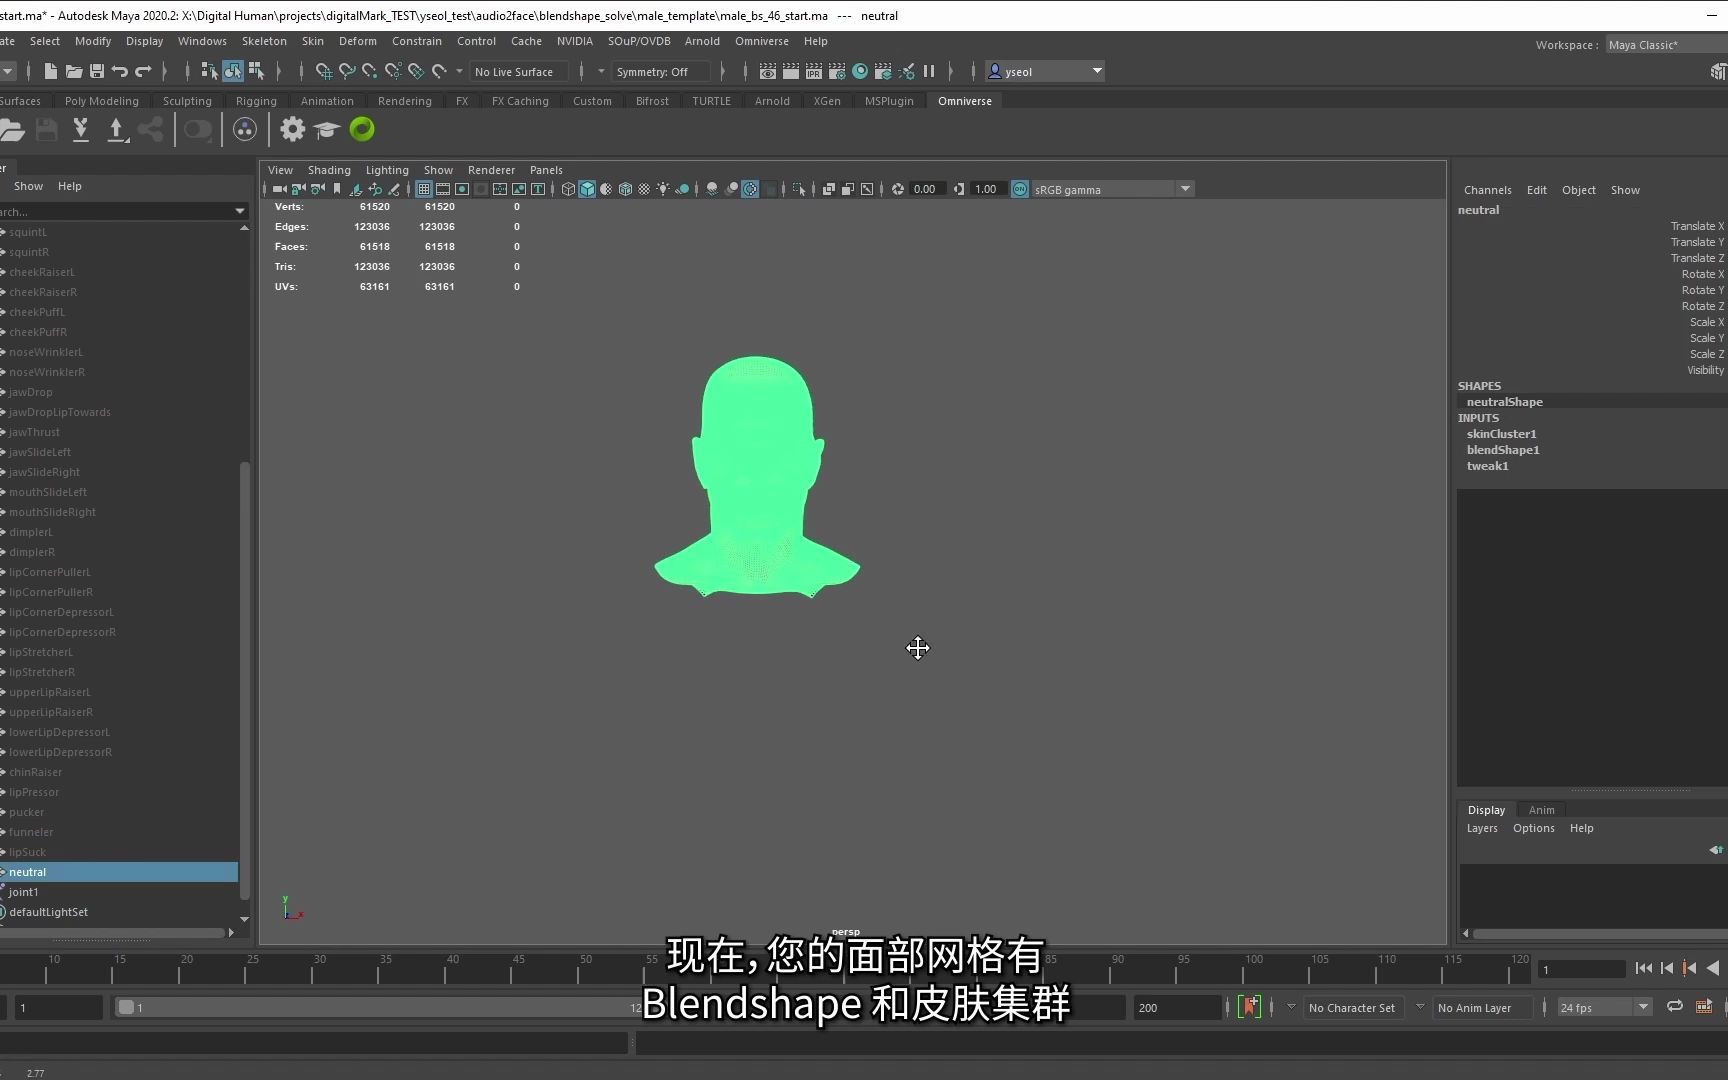Toggle the grid display icon in the panel toolbar

pyautogui.click(x=424, y=189)
